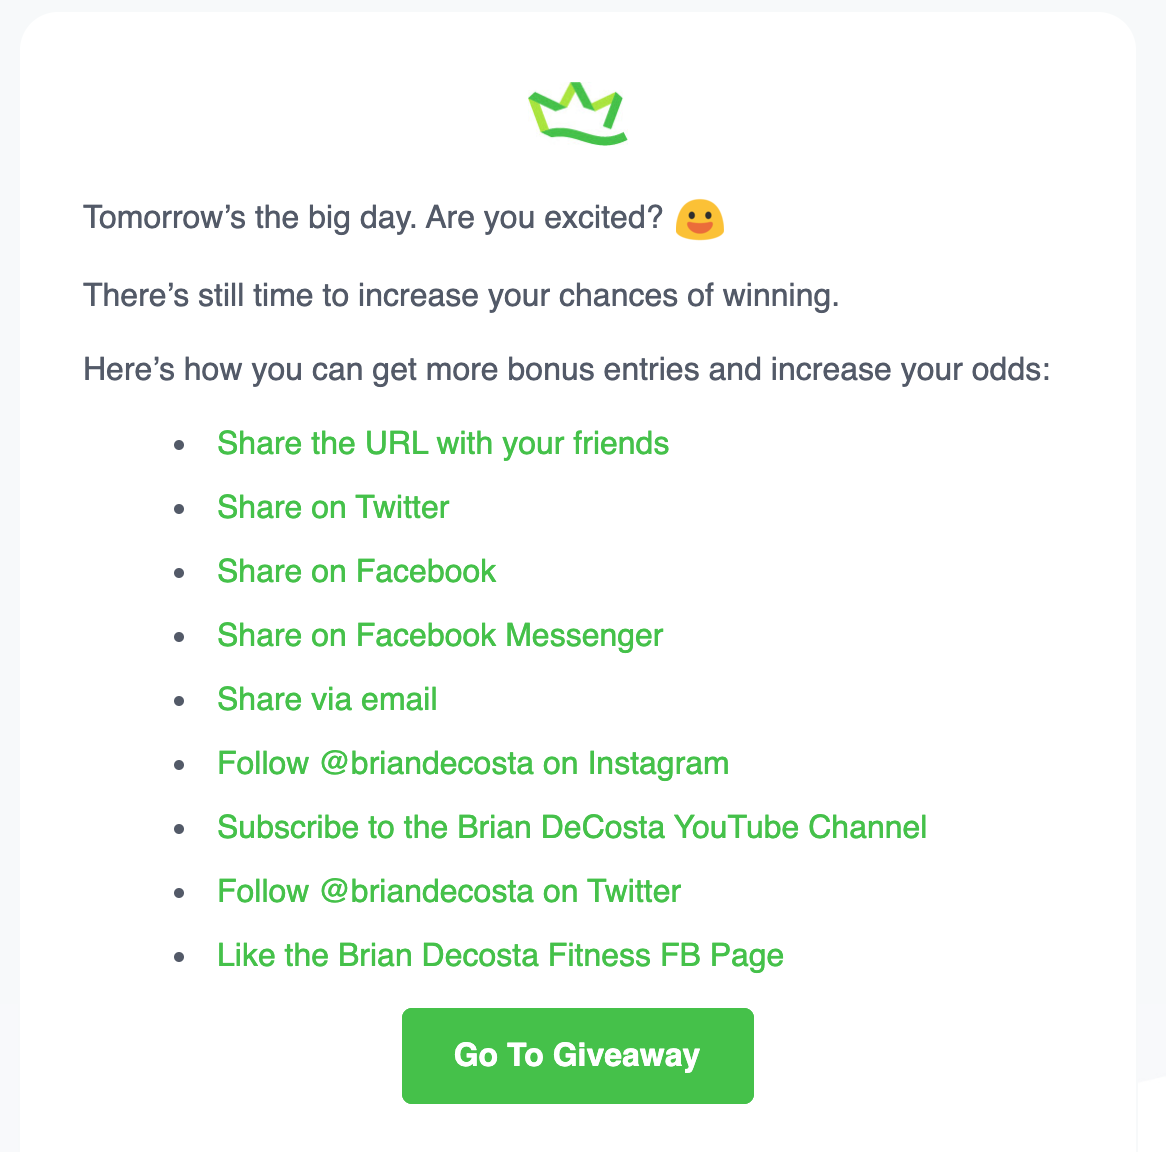This screenshot has width=1166, height=1152.
Task: Subscribe to the Brian DeCosta YouTube Channel link
Action: point(572,827)
